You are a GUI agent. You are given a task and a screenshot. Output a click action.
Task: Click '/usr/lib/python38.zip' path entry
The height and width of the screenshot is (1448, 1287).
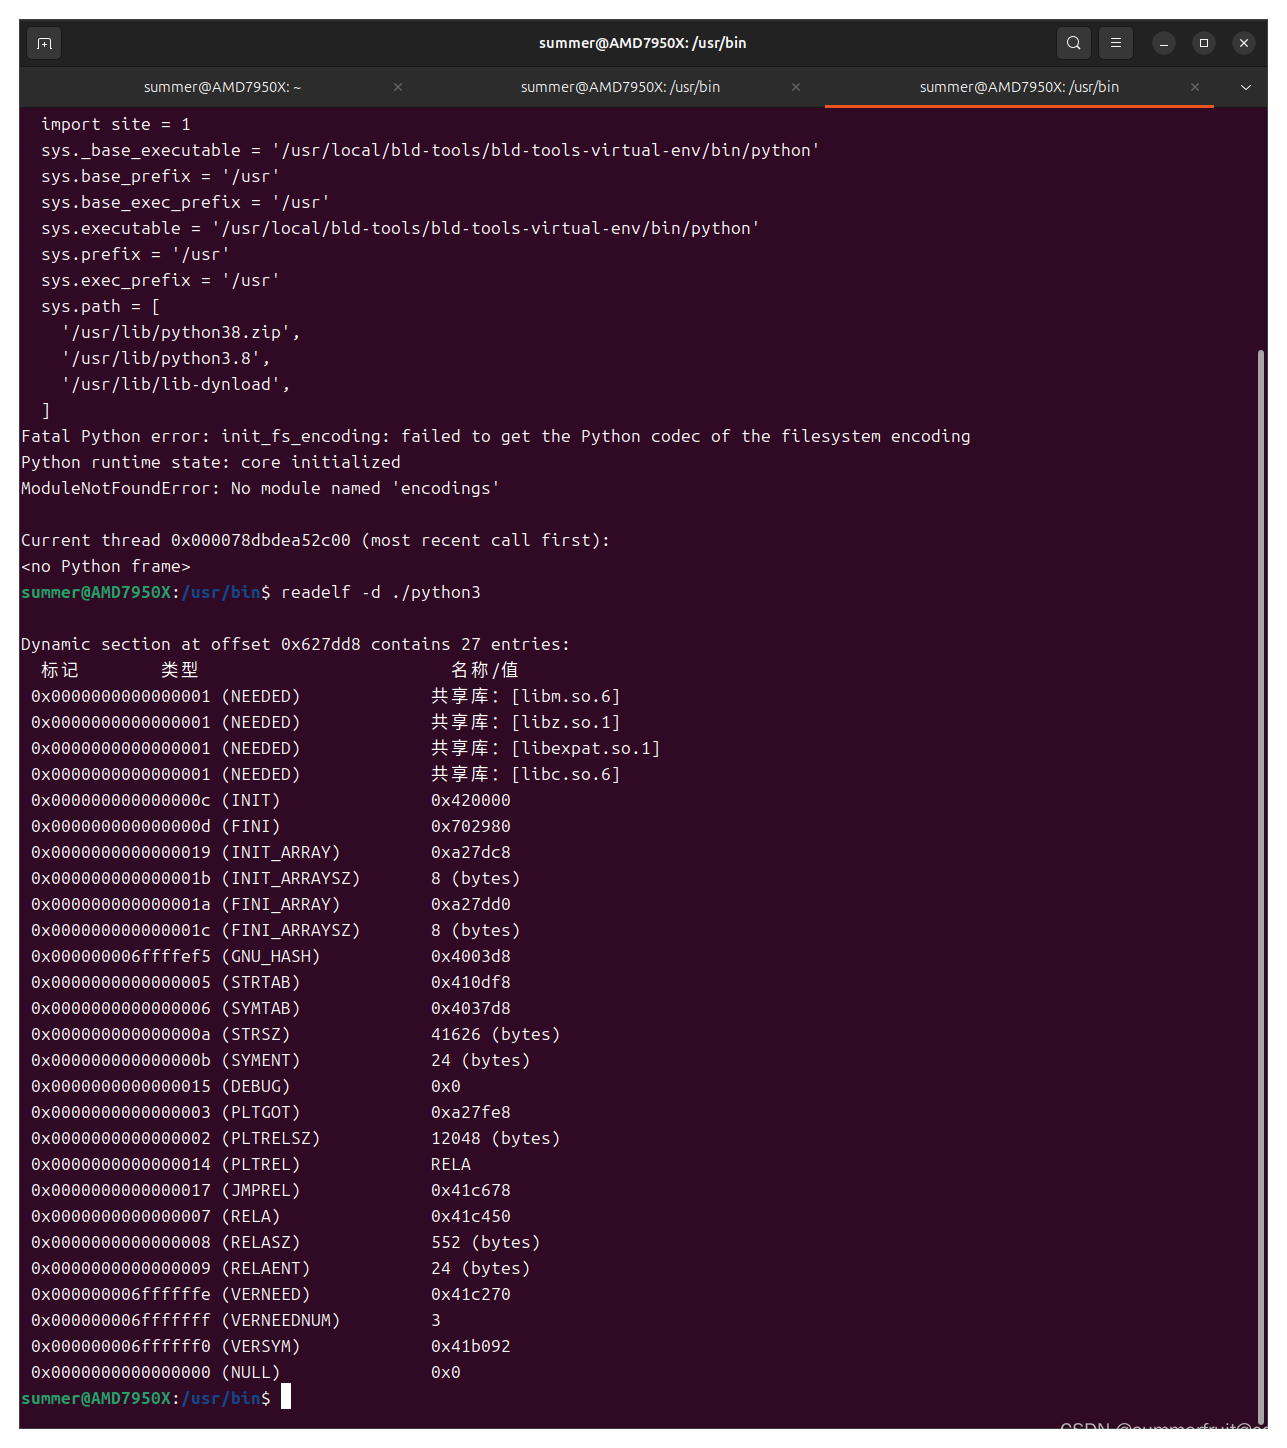point(181,332)
